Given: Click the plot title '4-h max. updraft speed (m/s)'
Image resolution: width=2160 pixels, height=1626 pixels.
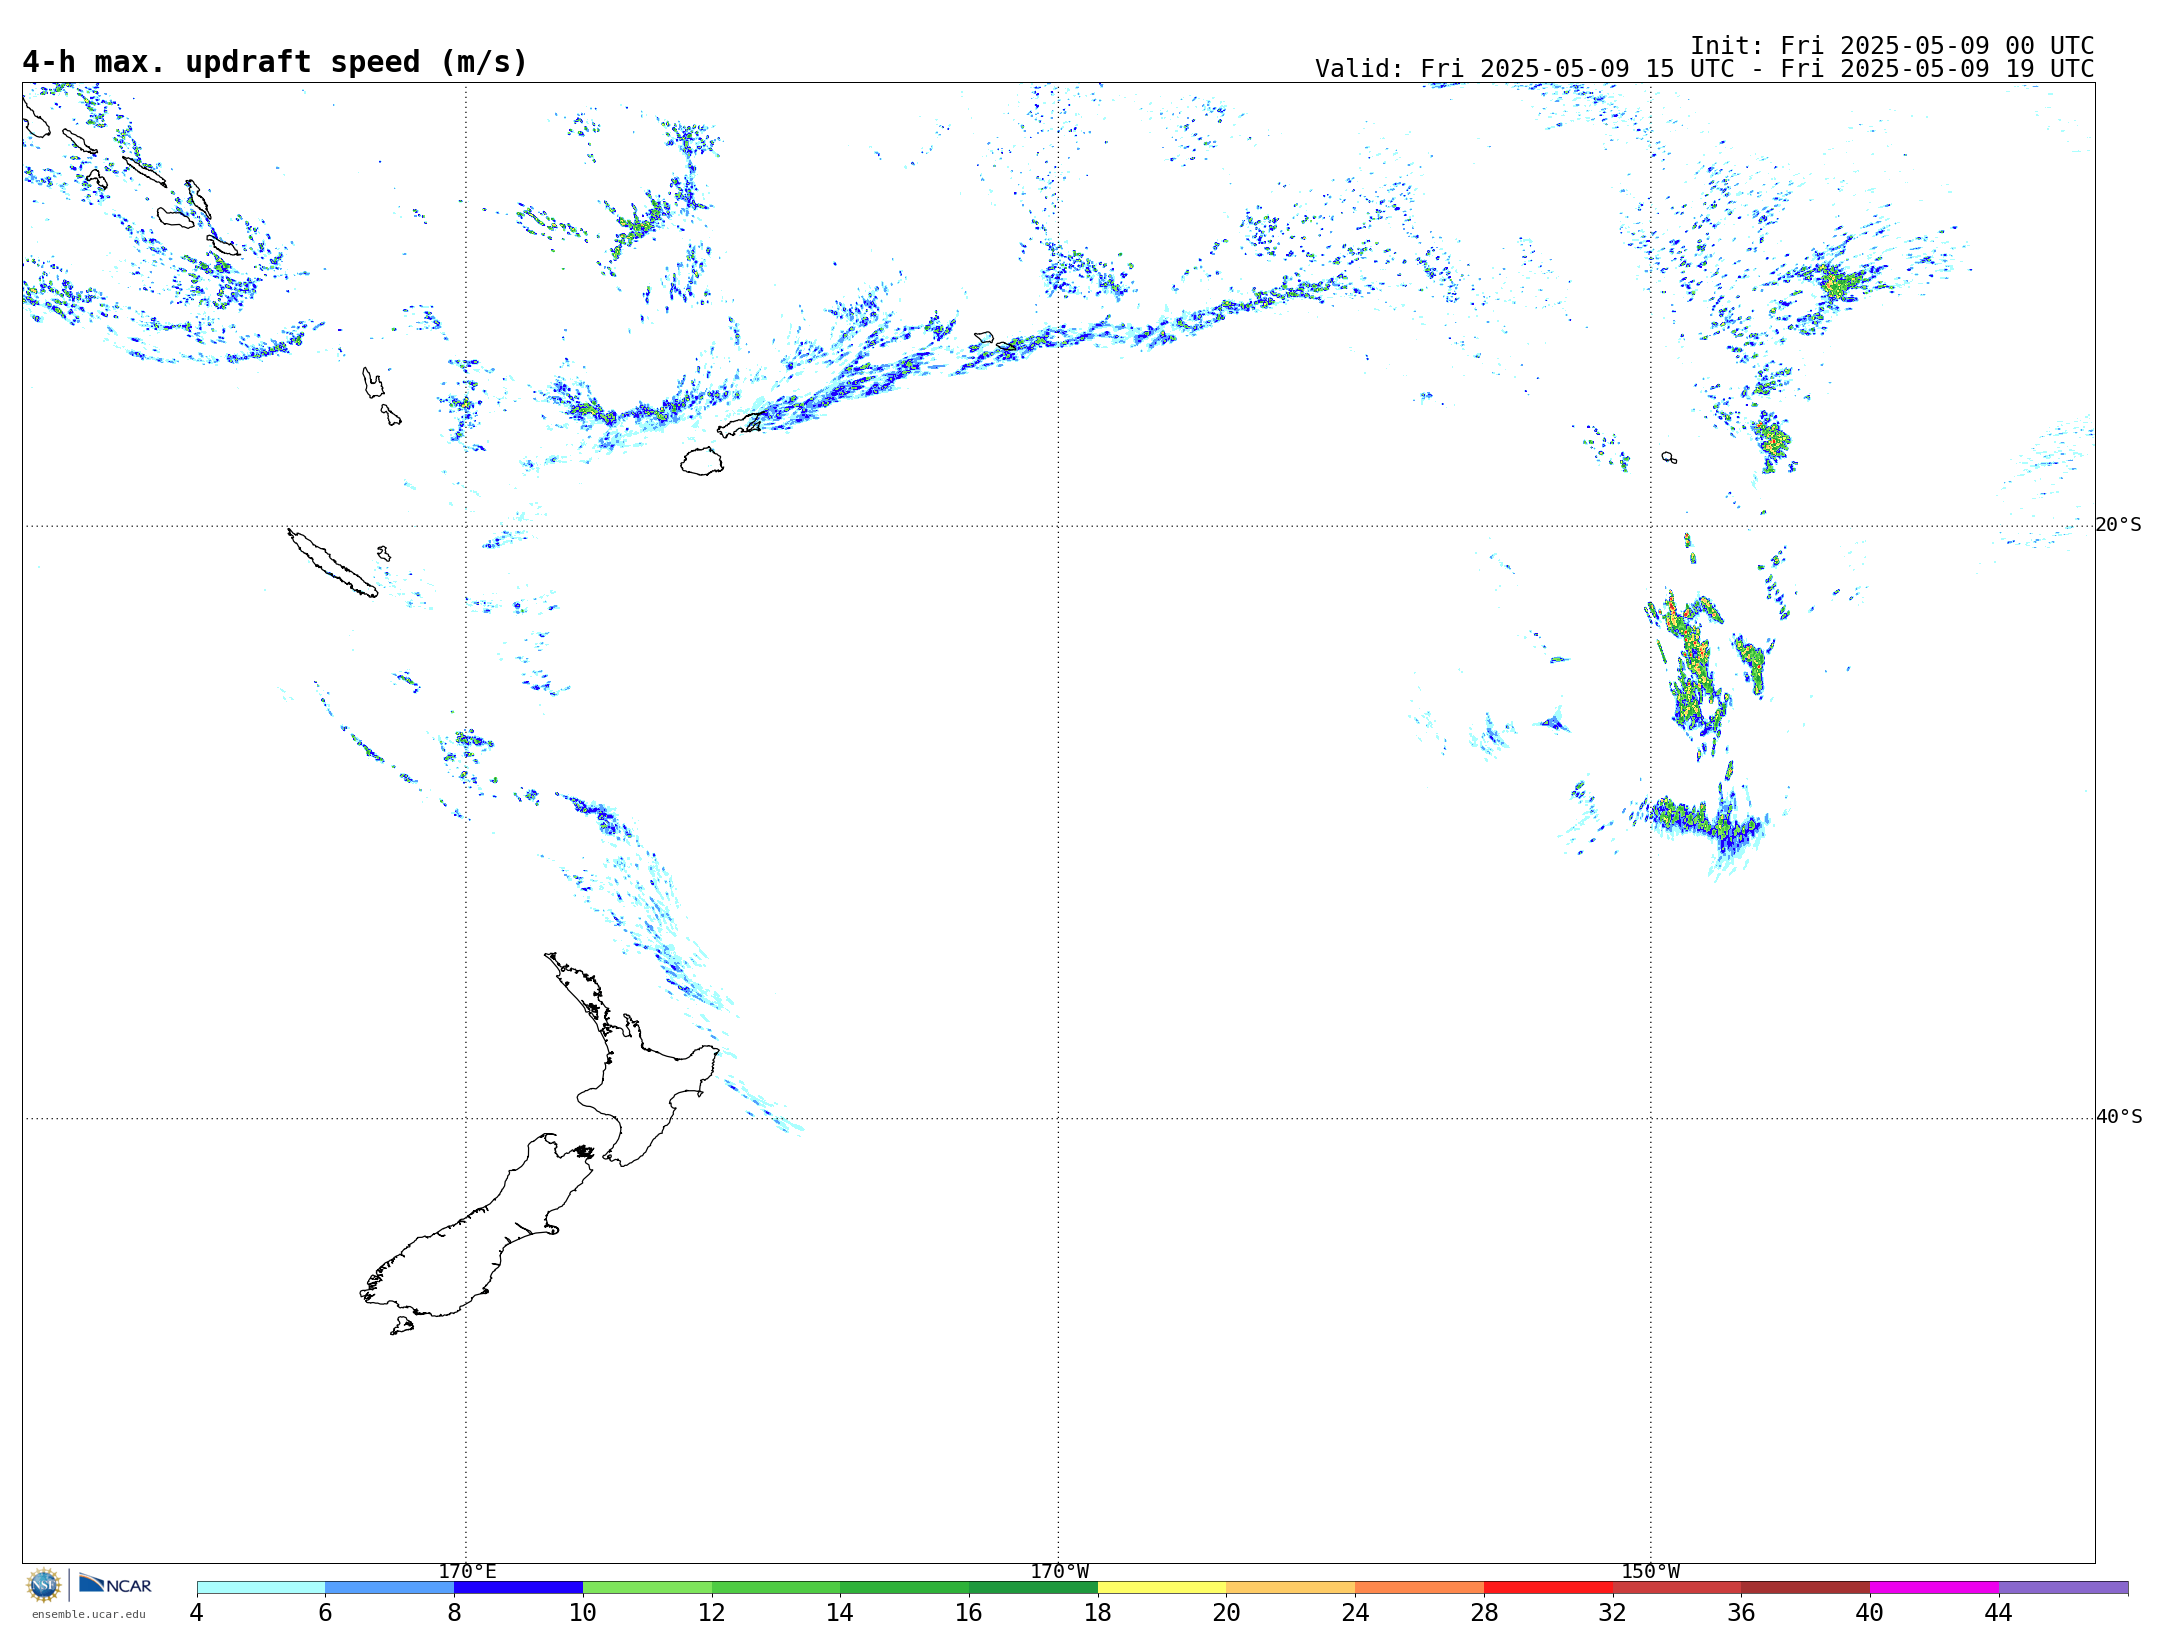Looking at the screenshot, I should pos(275,62).
